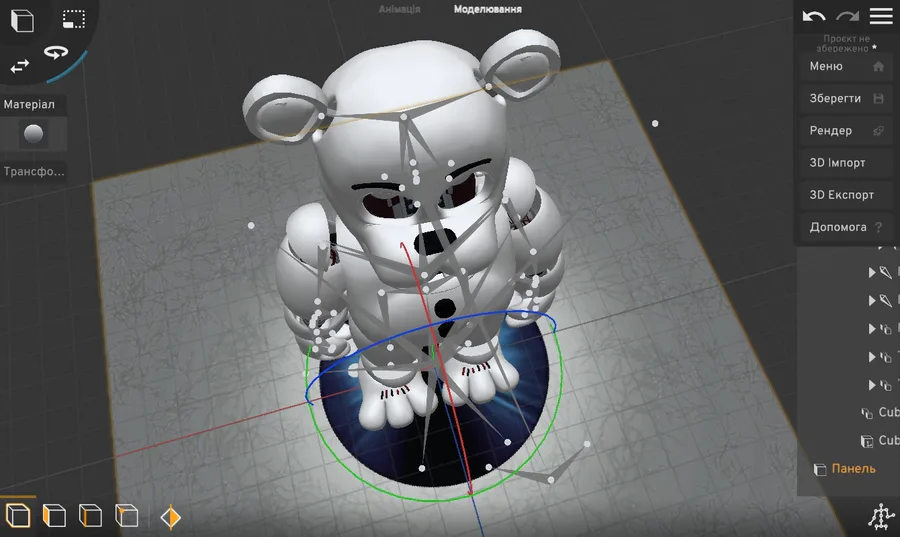
Task: Open the Матеріал panel header
Action: pyautogui.click(x=33, y=104)
